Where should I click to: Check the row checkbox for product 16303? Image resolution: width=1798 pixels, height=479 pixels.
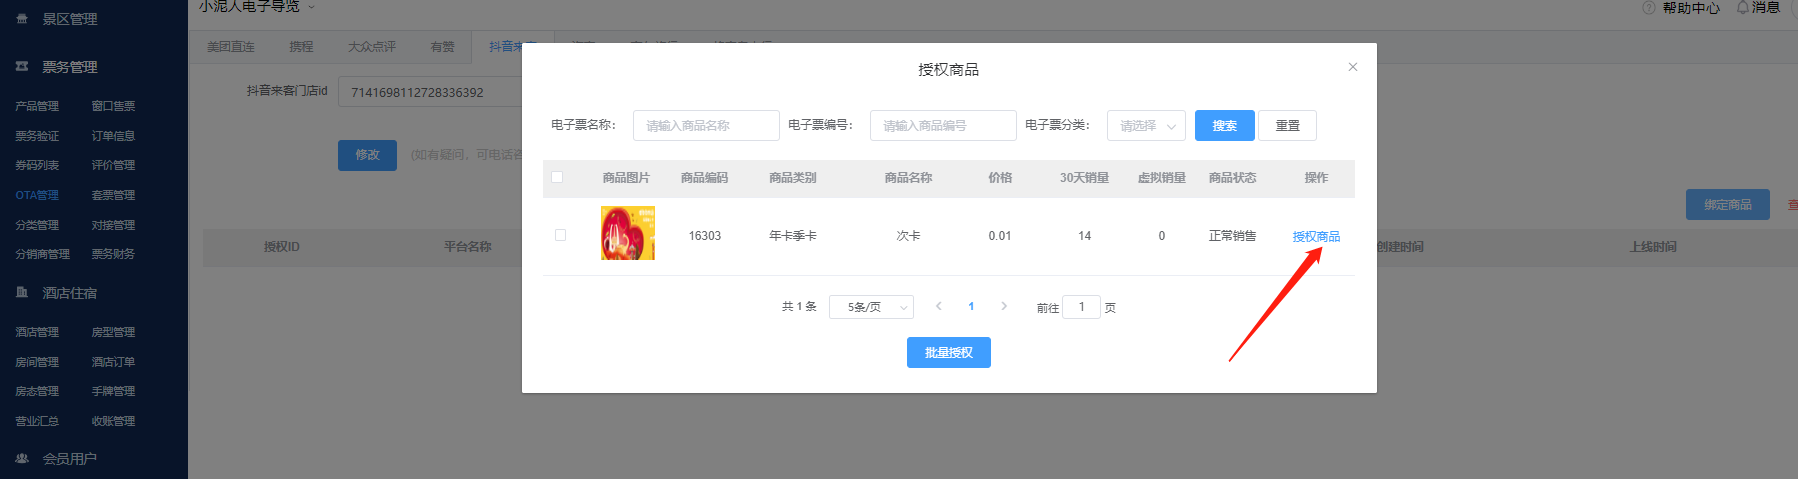560,236
